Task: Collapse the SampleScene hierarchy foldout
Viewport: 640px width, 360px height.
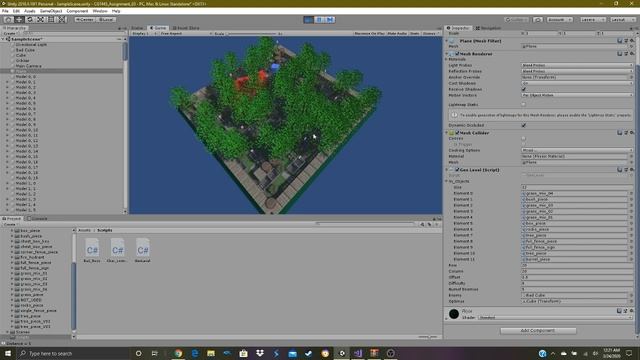Action: point(3,39)
